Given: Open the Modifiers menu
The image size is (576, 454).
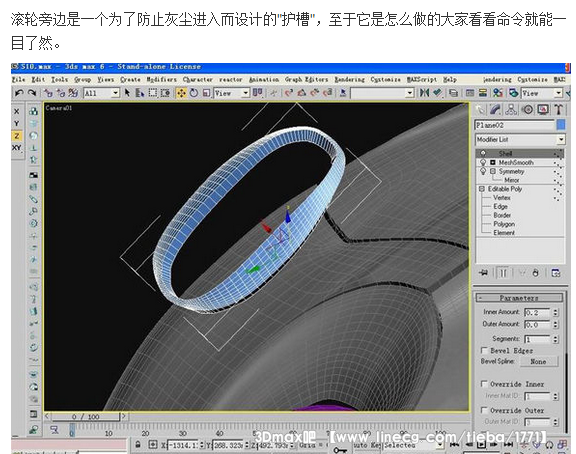Looking at the screenshot, I should 161,79.
